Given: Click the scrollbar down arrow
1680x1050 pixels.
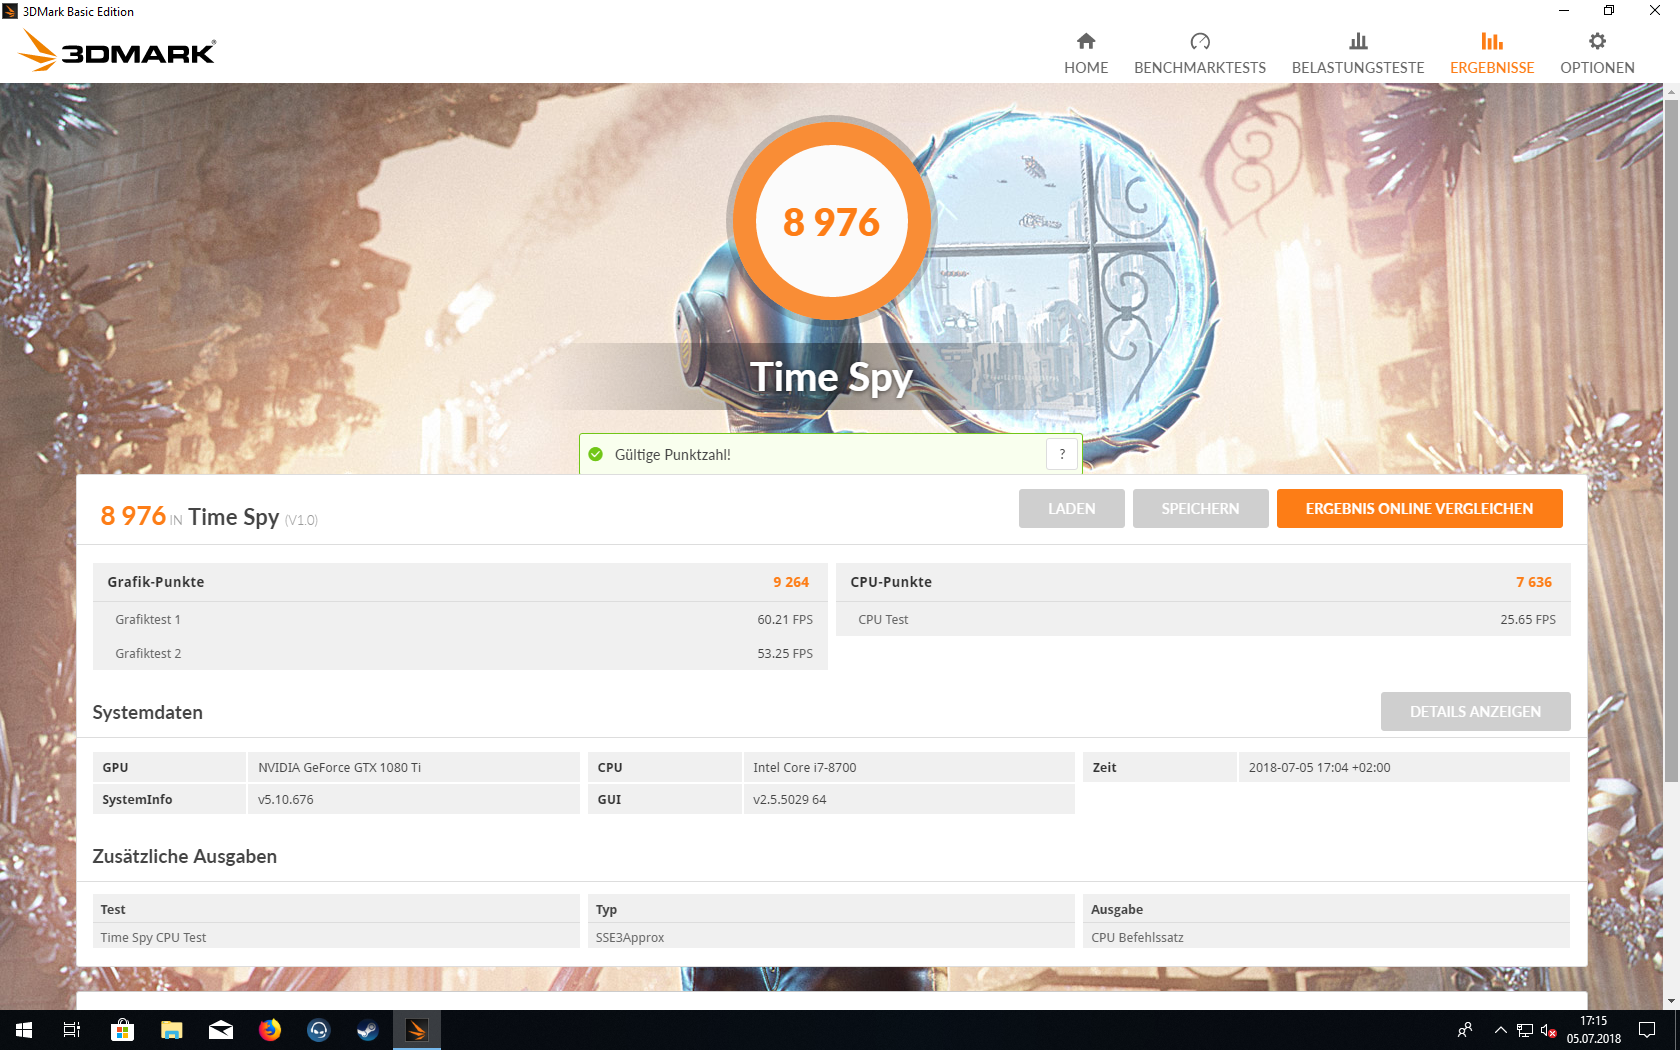Looking at the screenshot, I should [1671, 1001].
